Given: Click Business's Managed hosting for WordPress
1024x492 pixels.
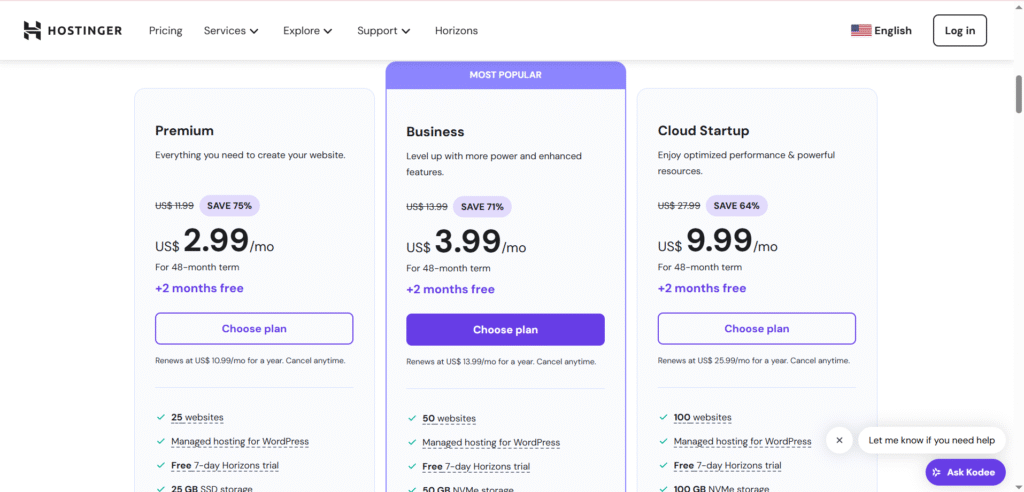Looking at the screenshot, I should click(491, 443).
